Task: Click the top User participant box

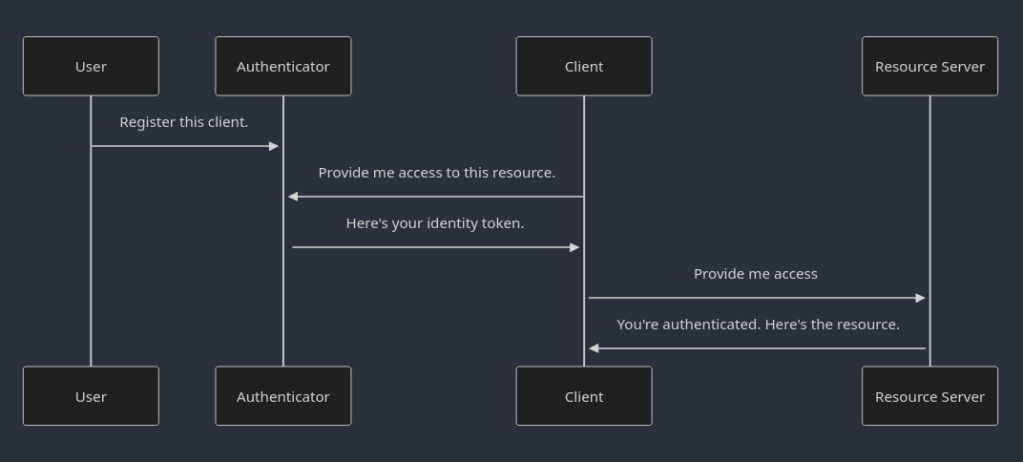Action: [x=91, y=66]
